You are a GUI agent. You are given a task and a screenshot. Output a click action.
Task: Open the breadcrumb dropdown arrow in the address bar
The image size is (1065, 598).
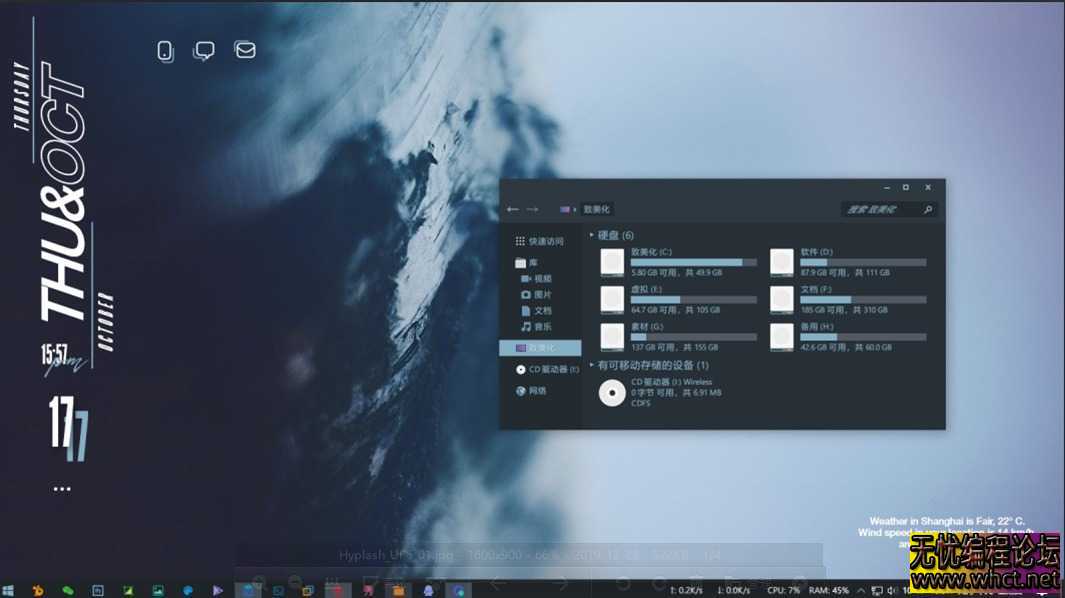pos(577,209)
